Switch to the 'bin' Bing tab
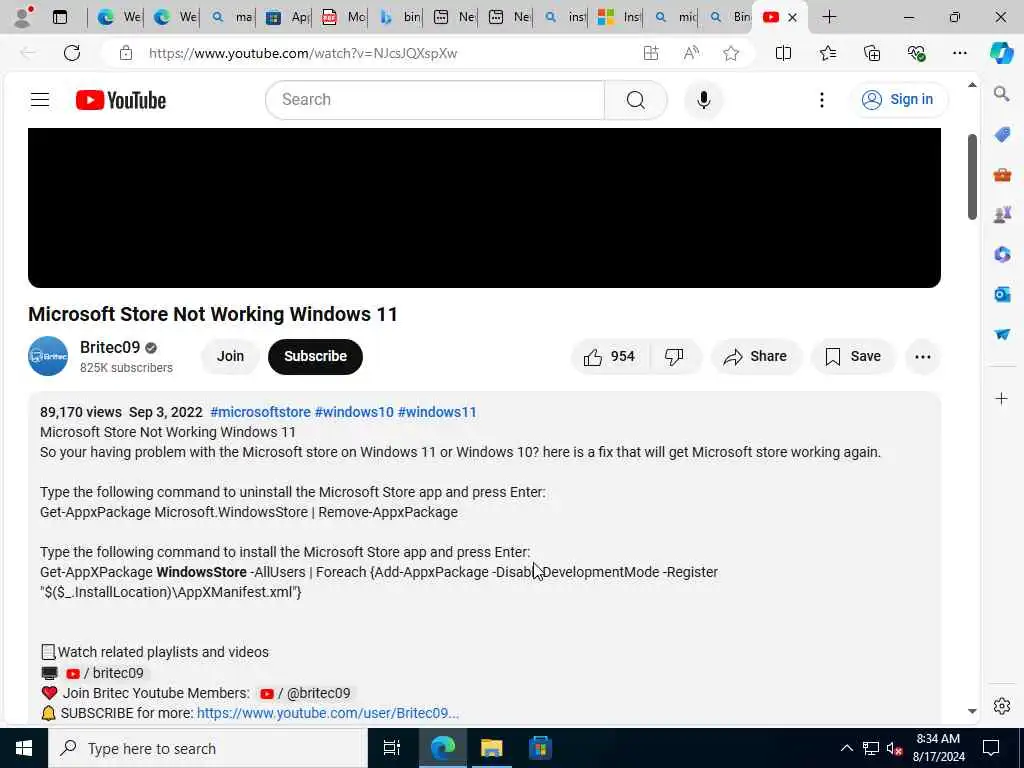Image resolution: width=1024 pixels, height=768 pixels. pyautogui.click(x=398, y=17)
